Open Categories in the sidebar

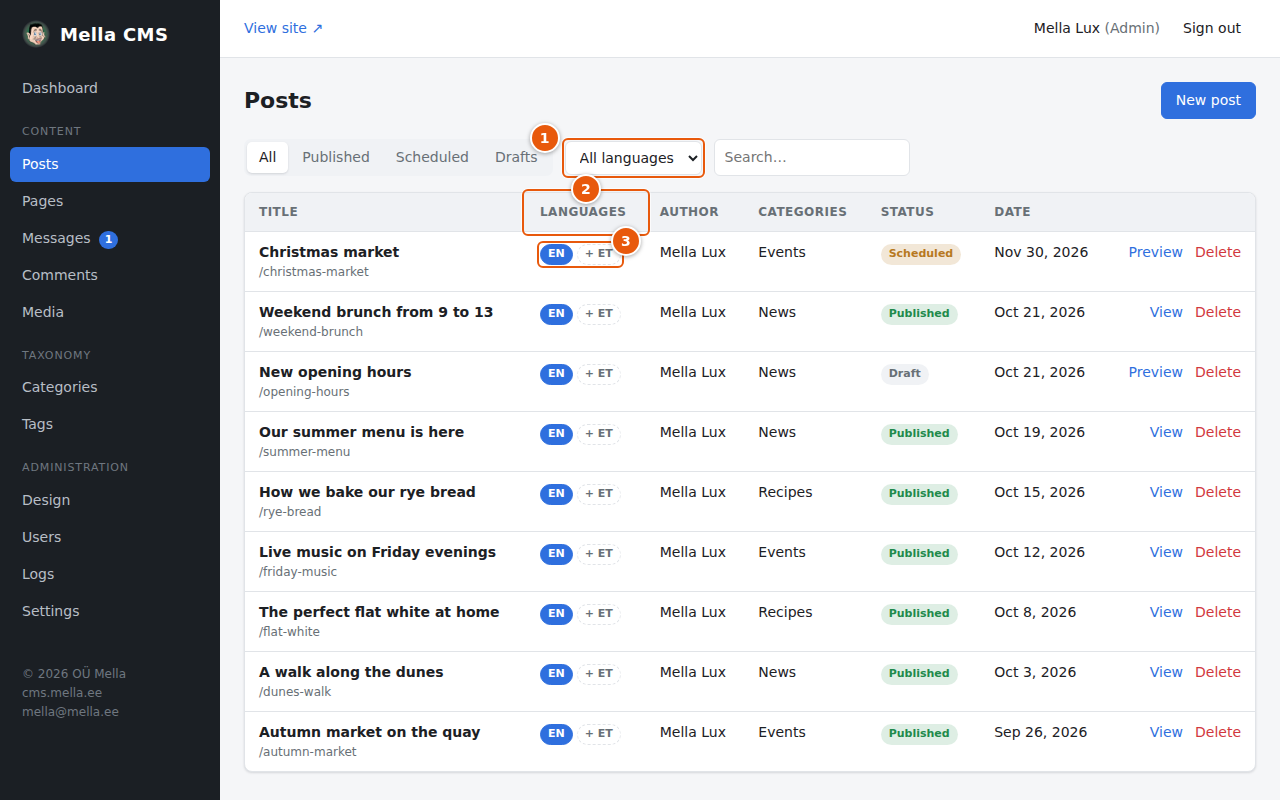(x=110, y=387)
